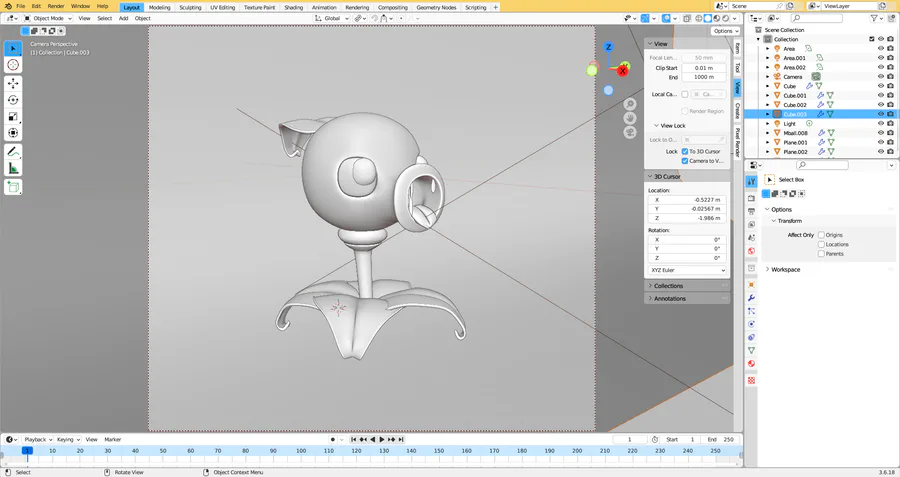The height and width of the screenshot is (477, 900).
Task: Switch to the Modeling workspace tab
Action: [x=160, y=7]
